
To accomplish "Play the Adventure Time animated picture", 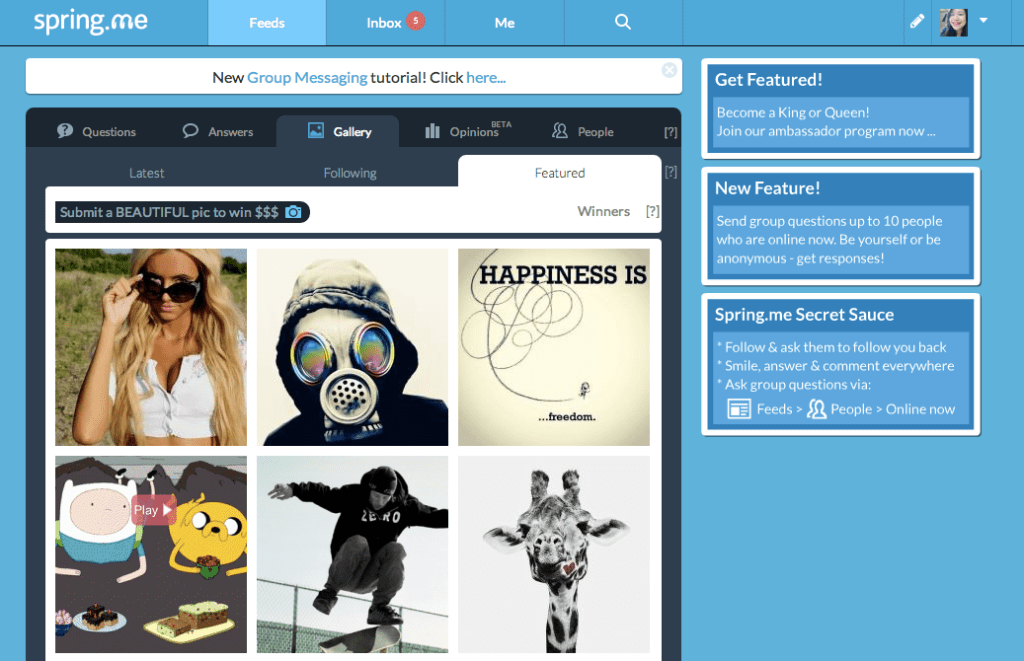I will (x=154, y=510).
